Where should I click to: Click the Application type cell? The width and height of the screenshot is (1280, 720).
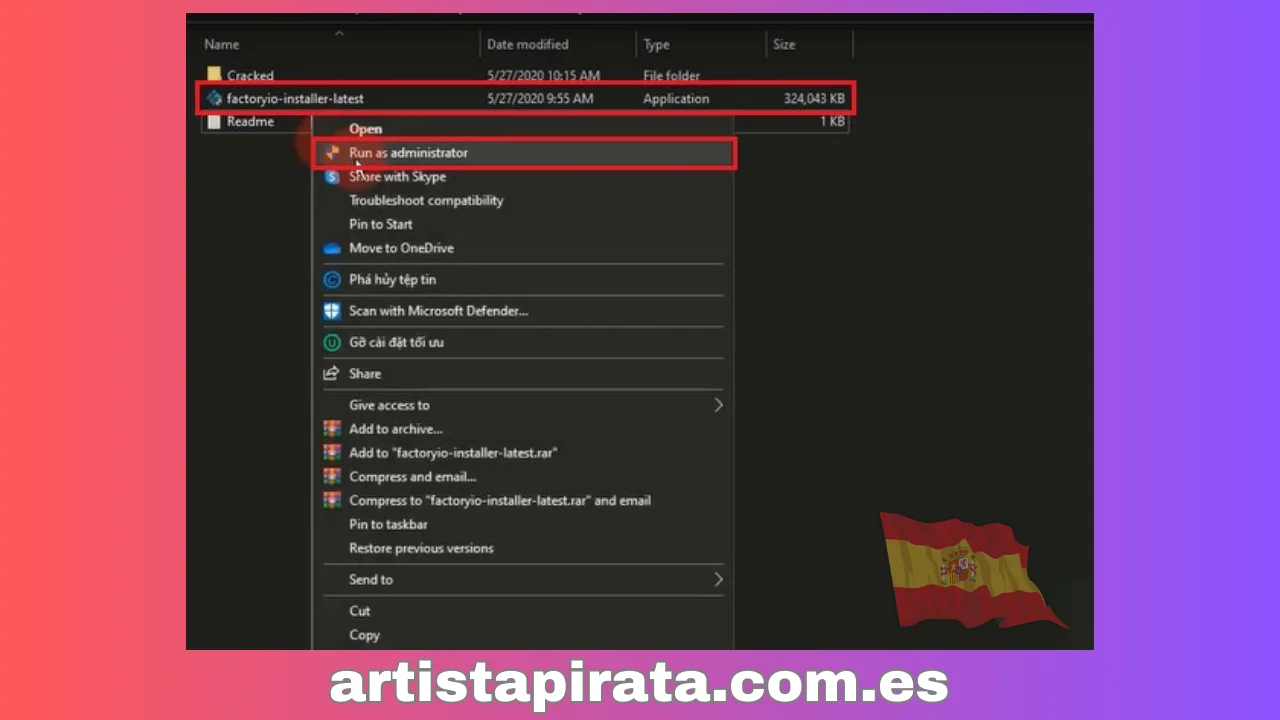tap(676, 98)
